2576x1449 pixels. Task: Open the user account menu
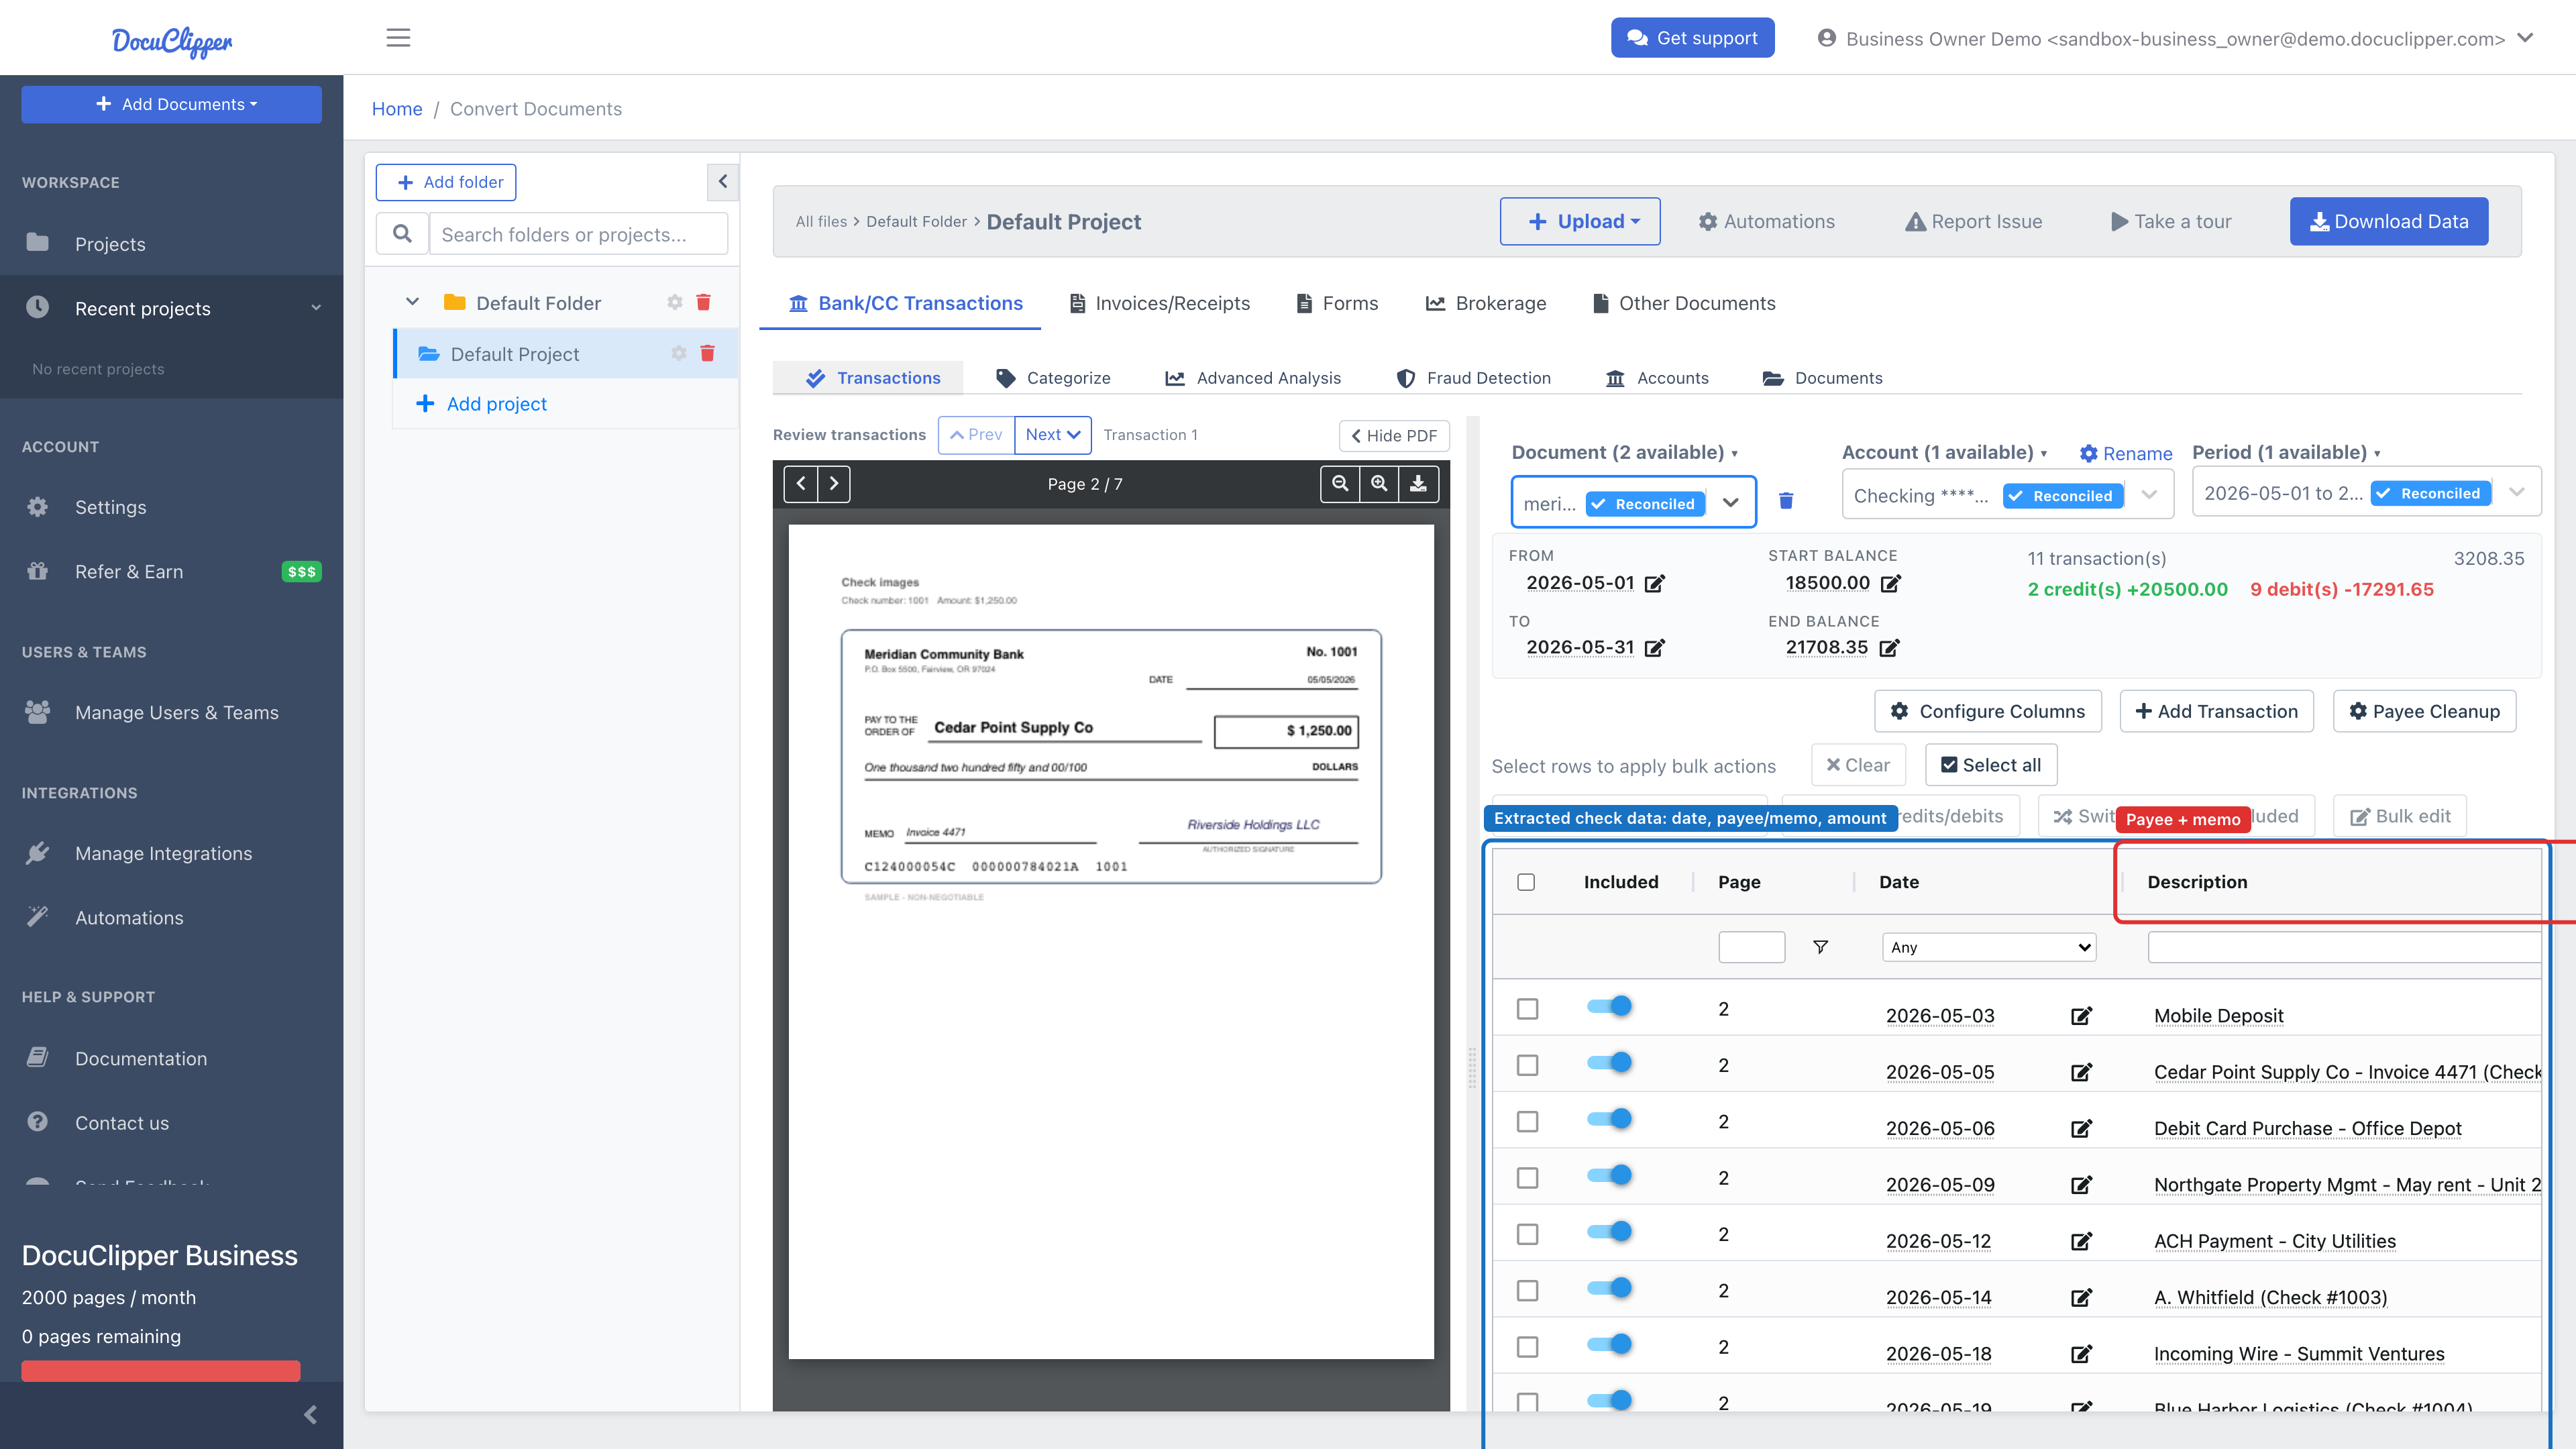2175,38
